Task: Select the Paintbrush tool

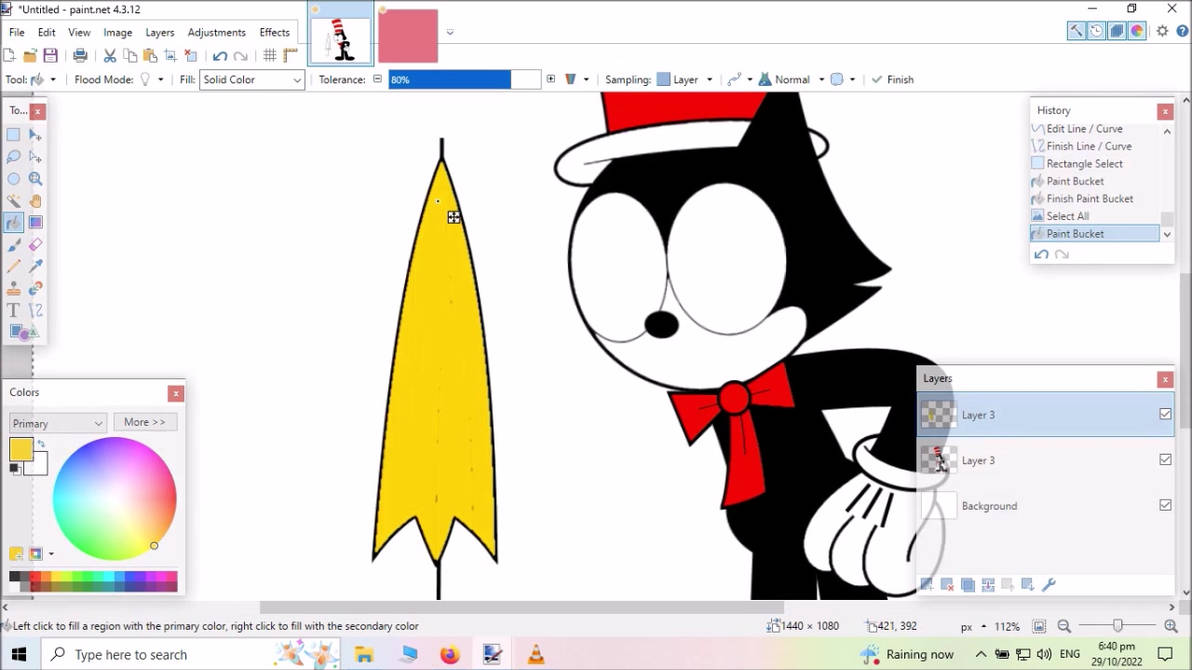Action: [x=14, y=245]
